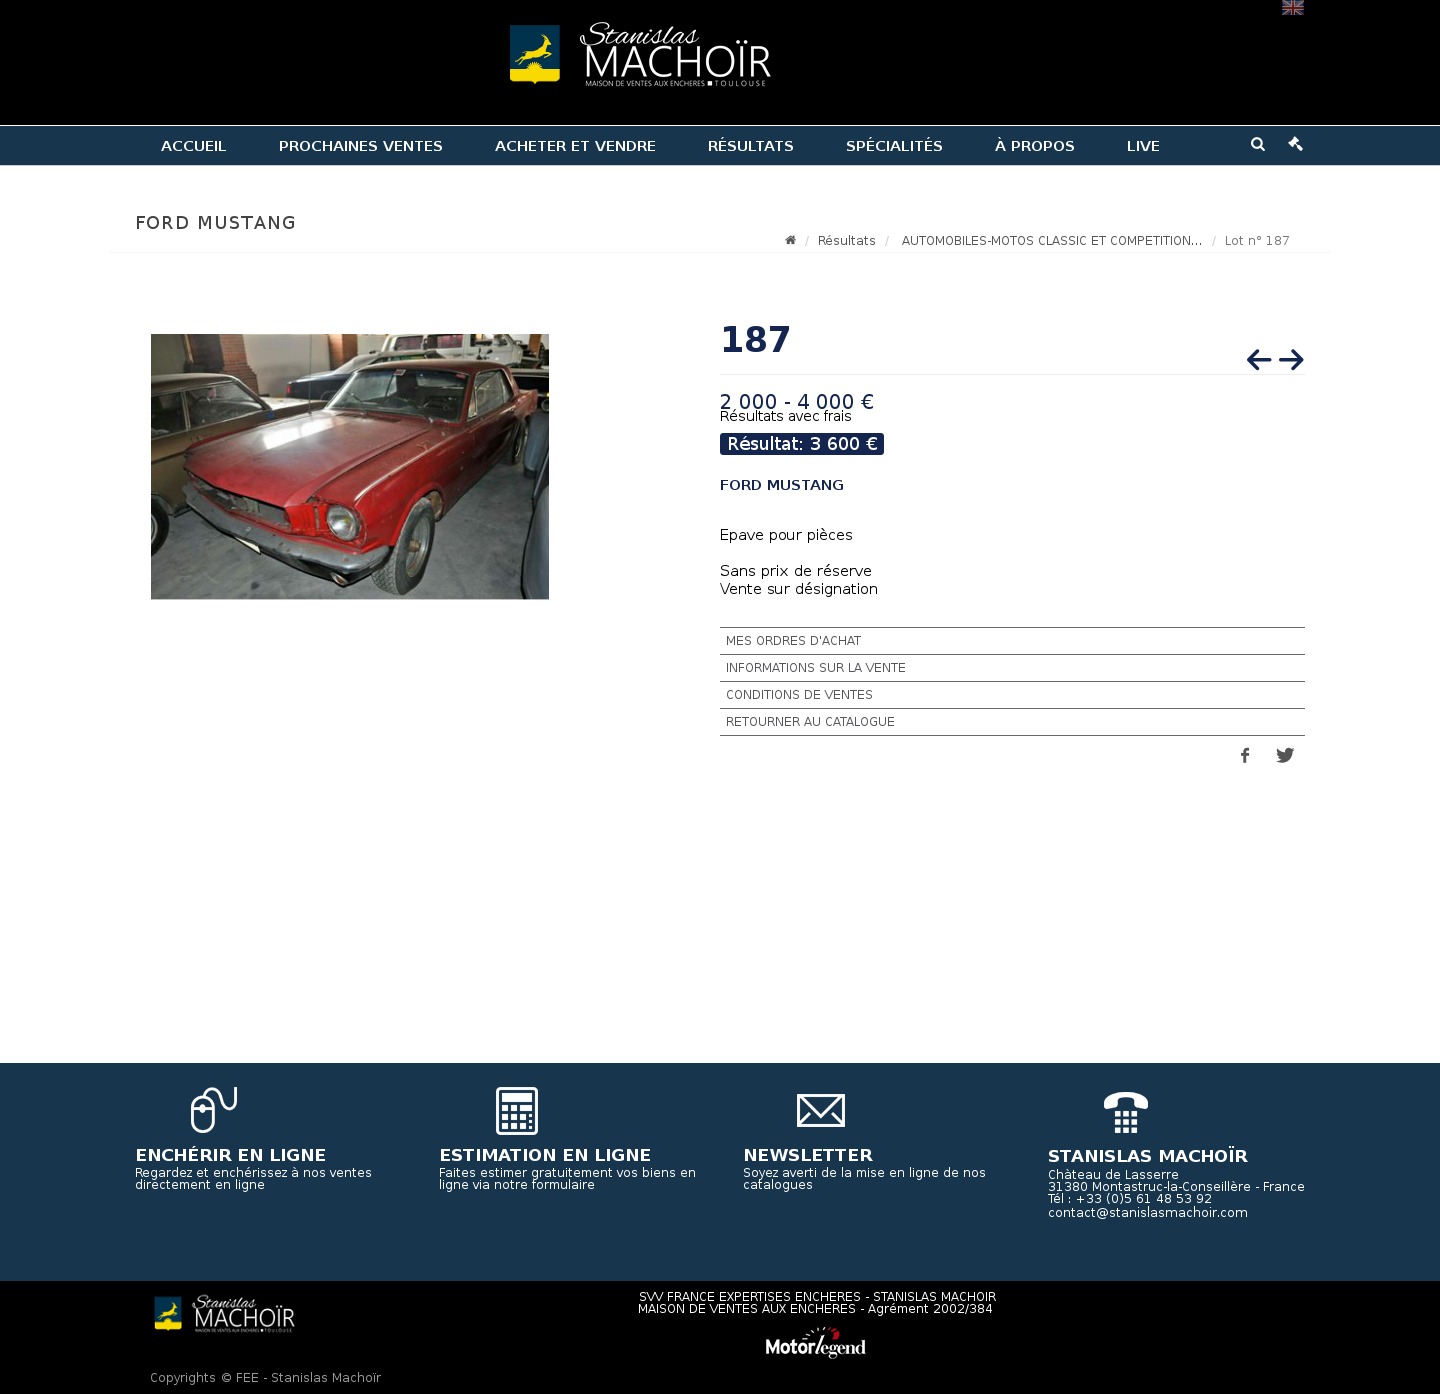This screenshot has height=1394, width=1440.
Task: Click Estimation en ligne heading
Action: click(x=545, y=1155)
